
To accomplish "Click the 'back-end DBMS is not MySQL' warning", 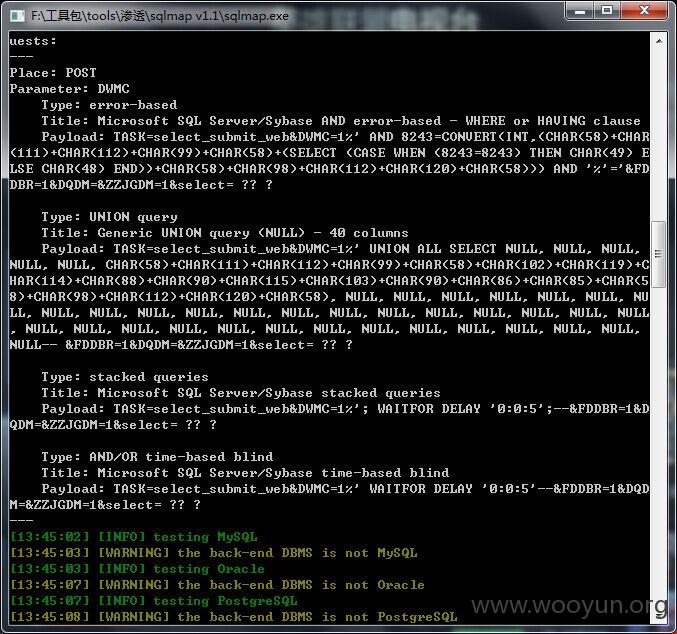I will [214, 553].
